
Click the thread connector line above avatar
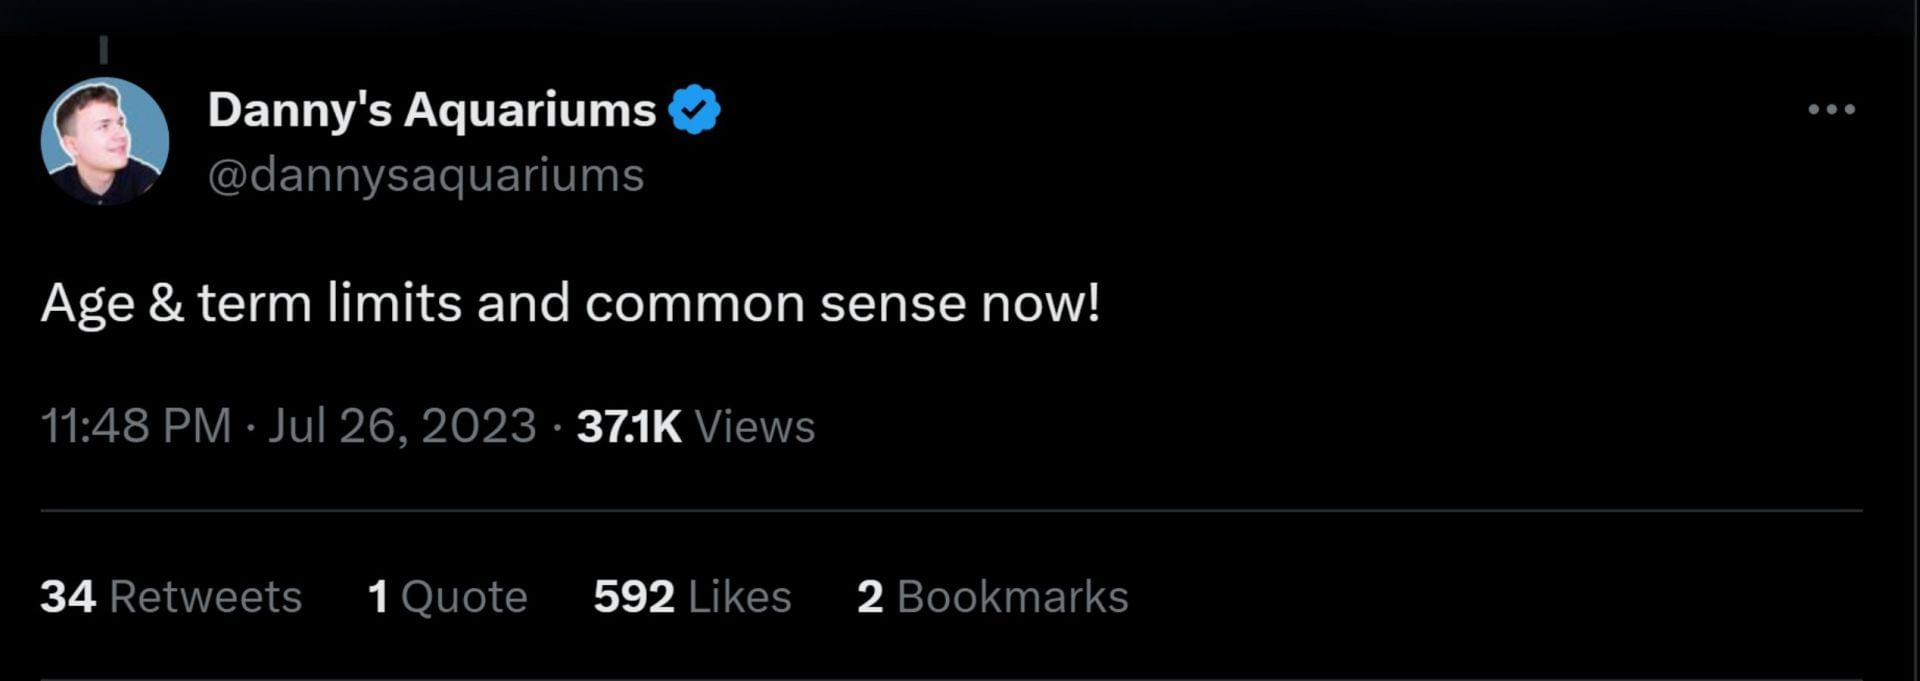tap(104, 50)
